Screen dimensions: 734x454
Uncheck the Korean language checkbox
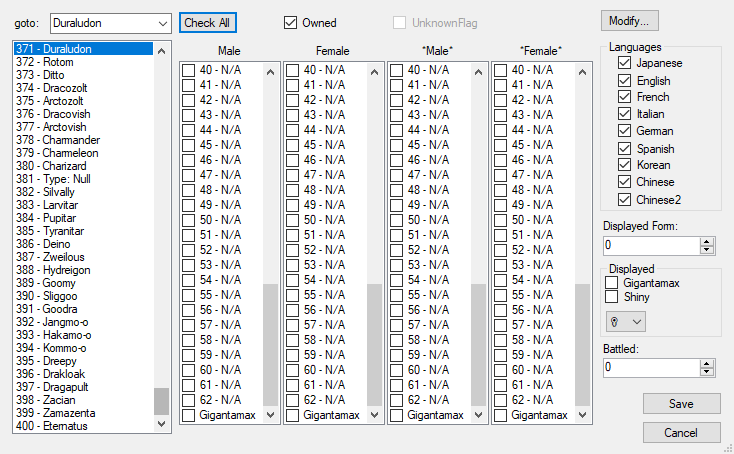[624, 164]
